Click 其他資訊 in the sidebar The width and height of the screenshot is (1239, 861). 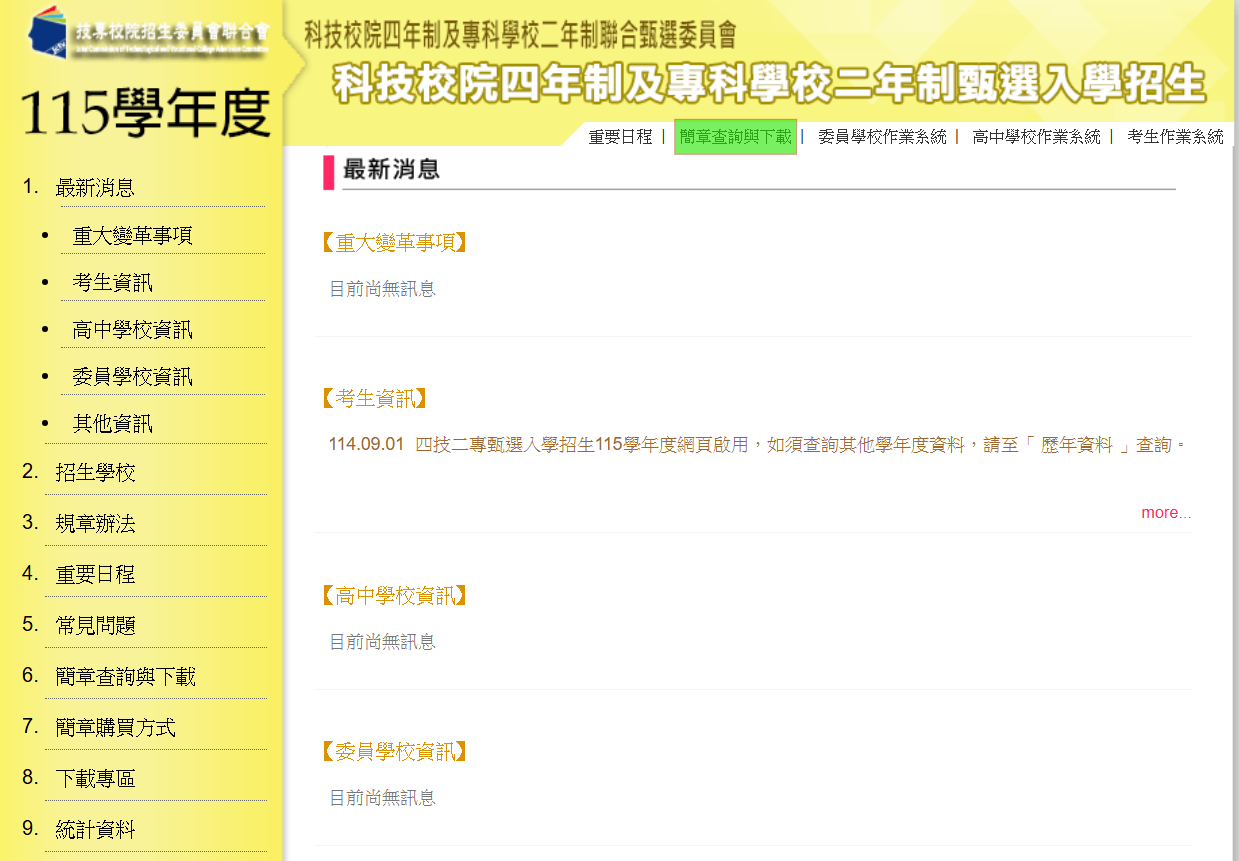pos(112,424)
